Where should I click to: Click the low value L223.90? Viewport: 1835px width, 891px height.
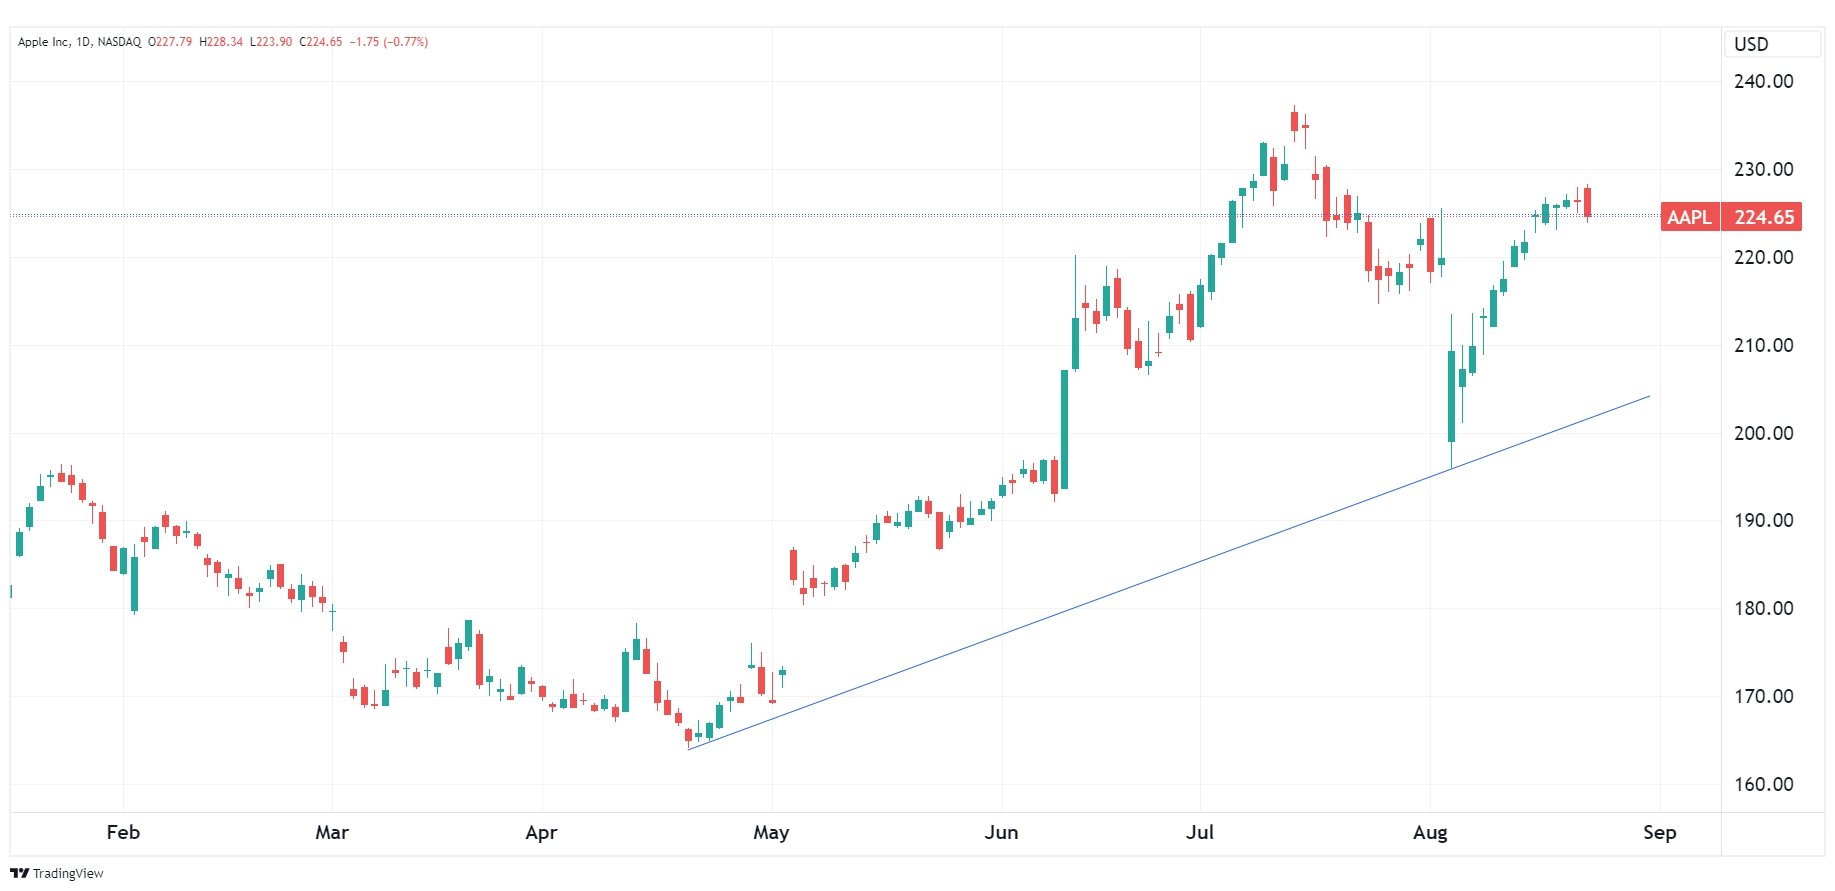[x=271, y=42]
